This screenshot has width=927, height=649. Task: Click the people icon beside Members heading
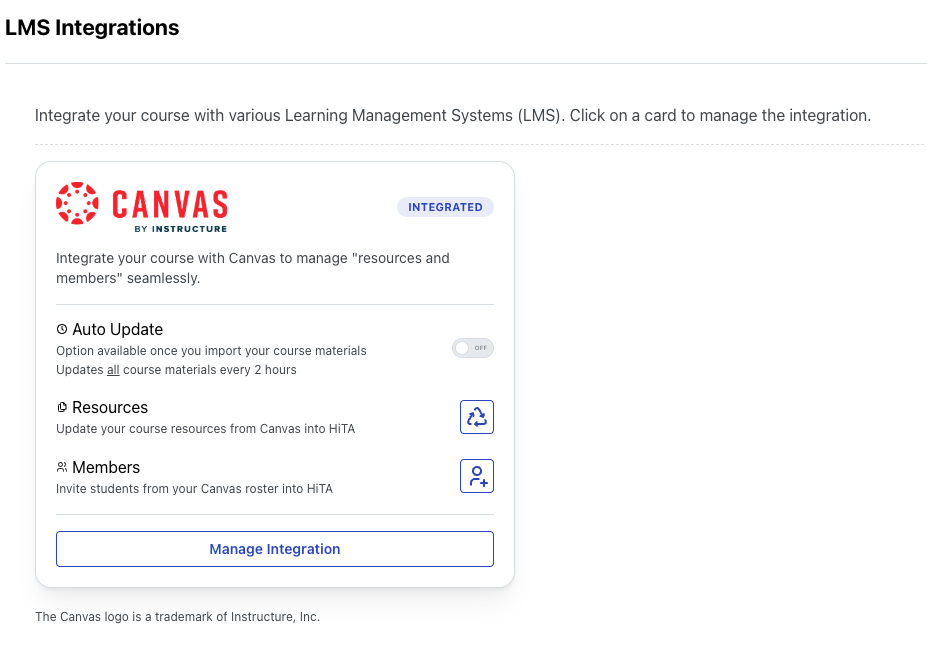pos(62,468)
